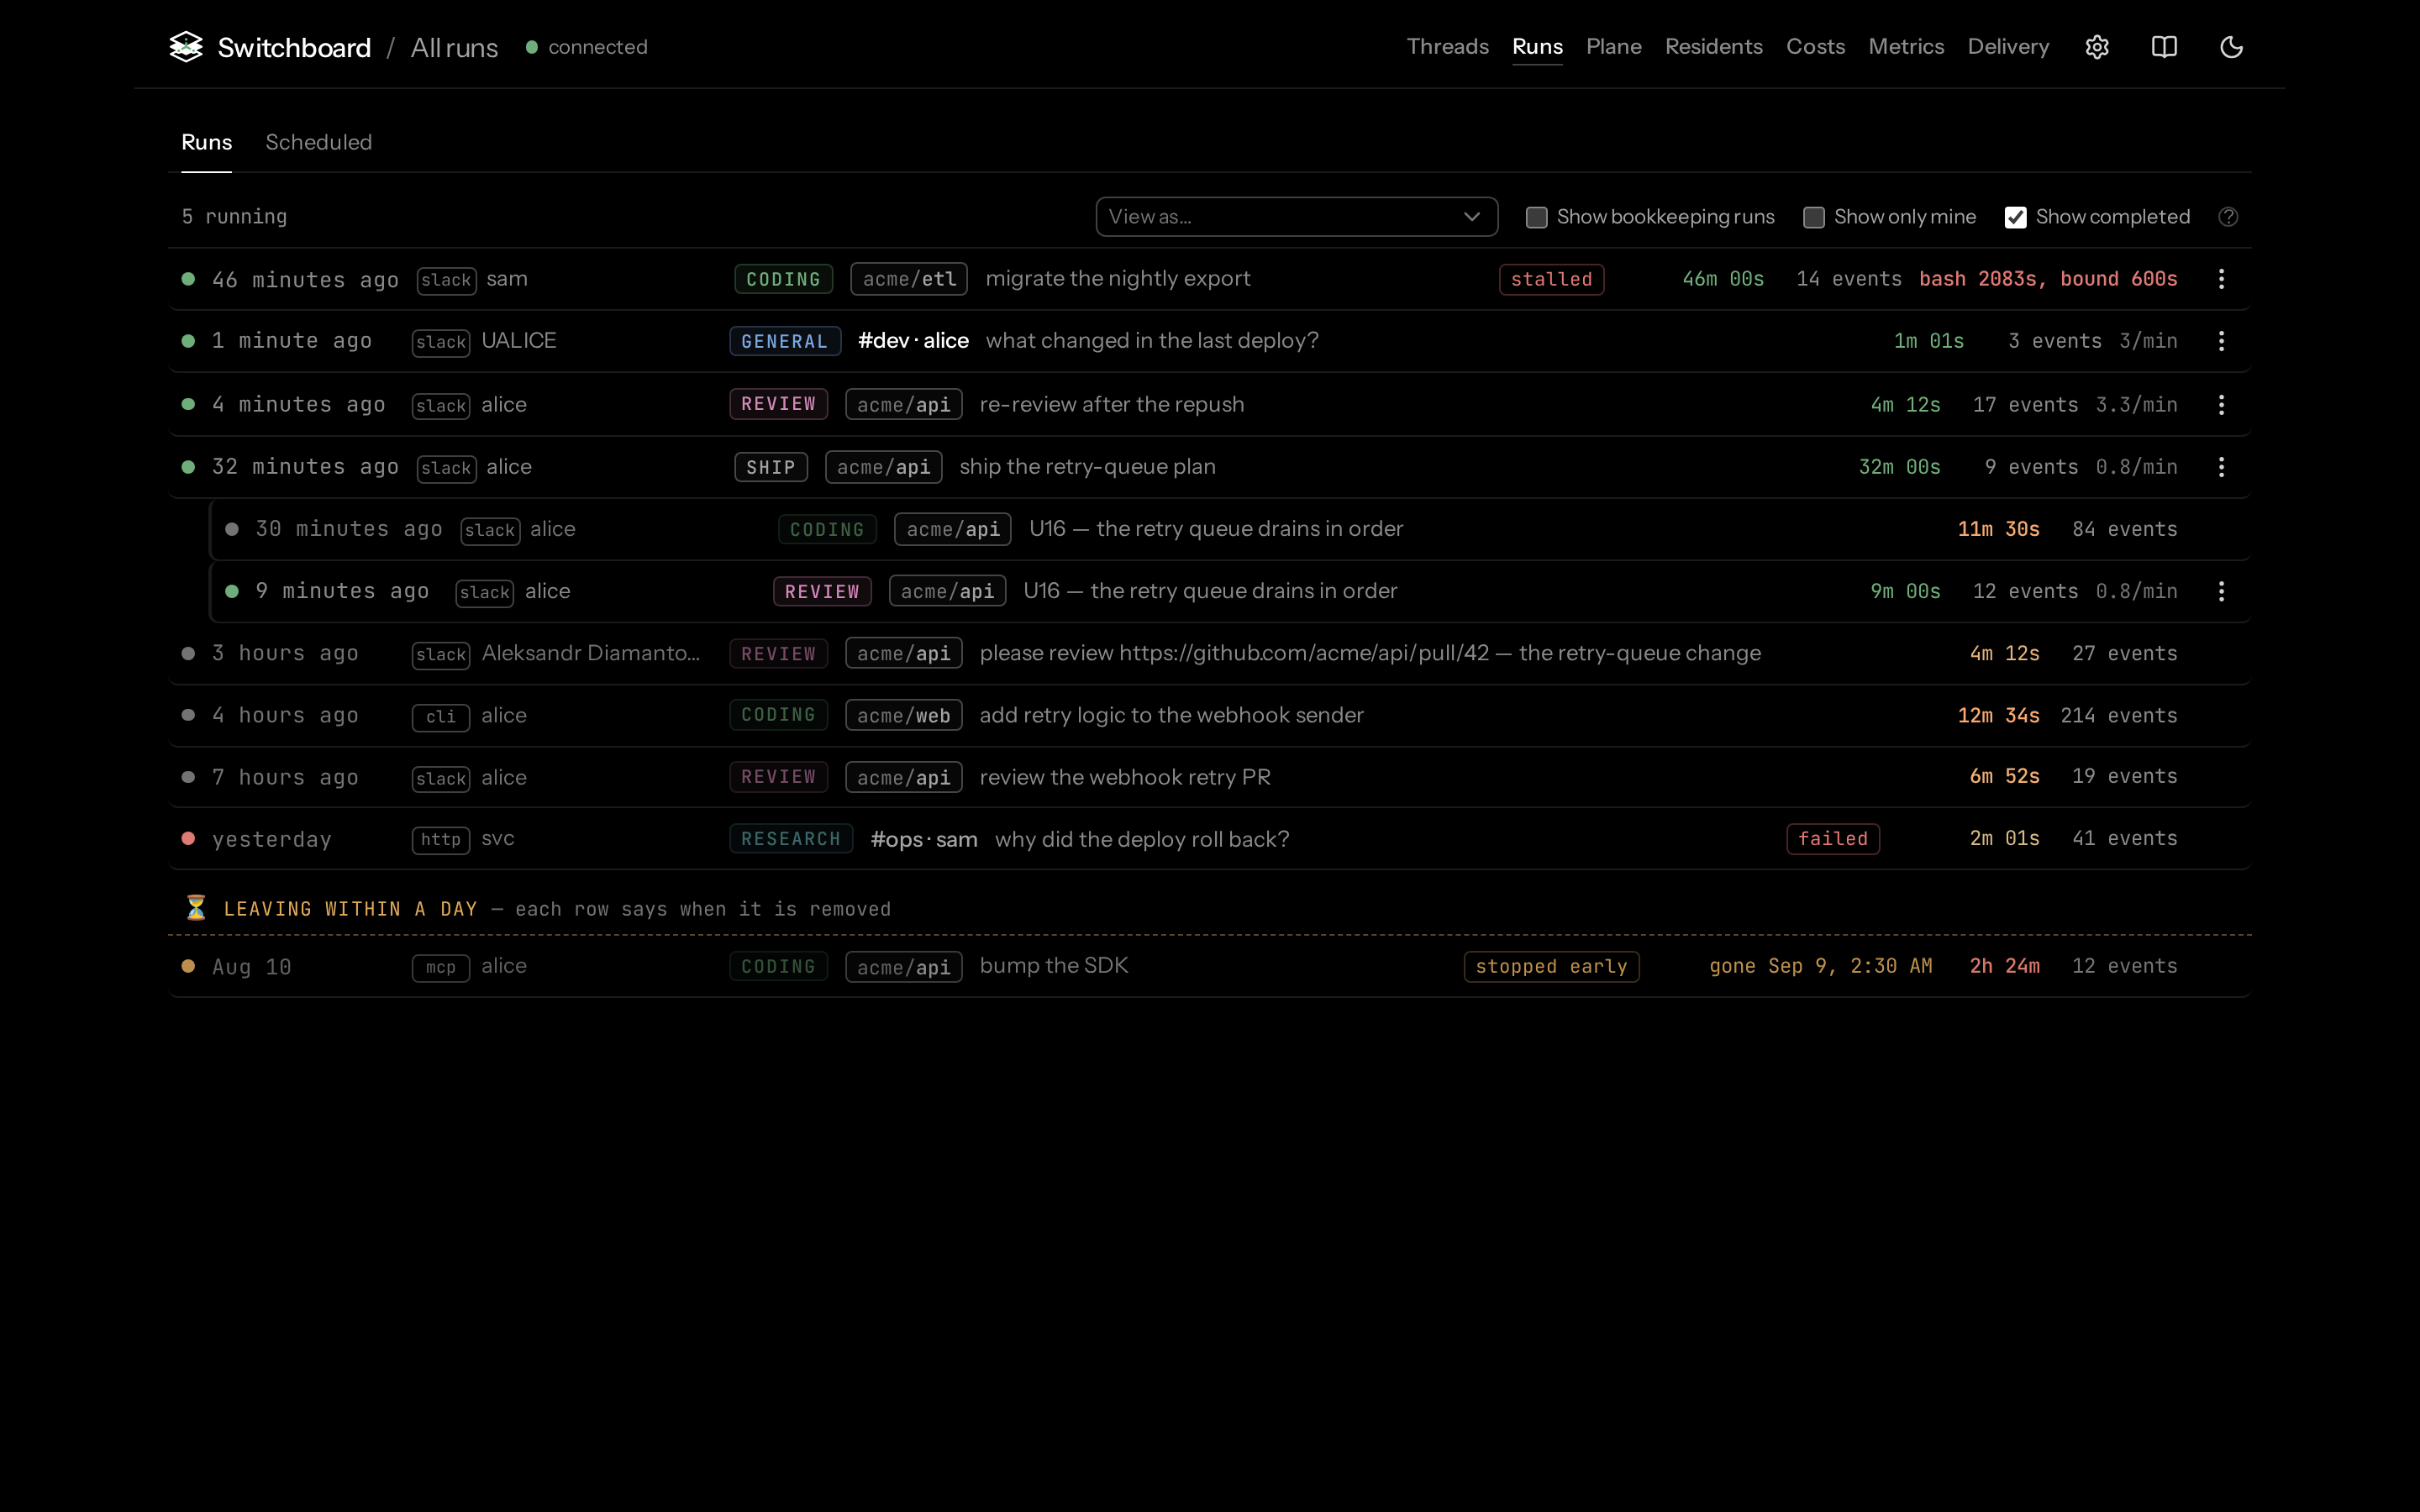Viewport: 2420px width, 1512px height.
Task: Click hourglass icon in Leaving within a day
Action: tap(196, 908)
